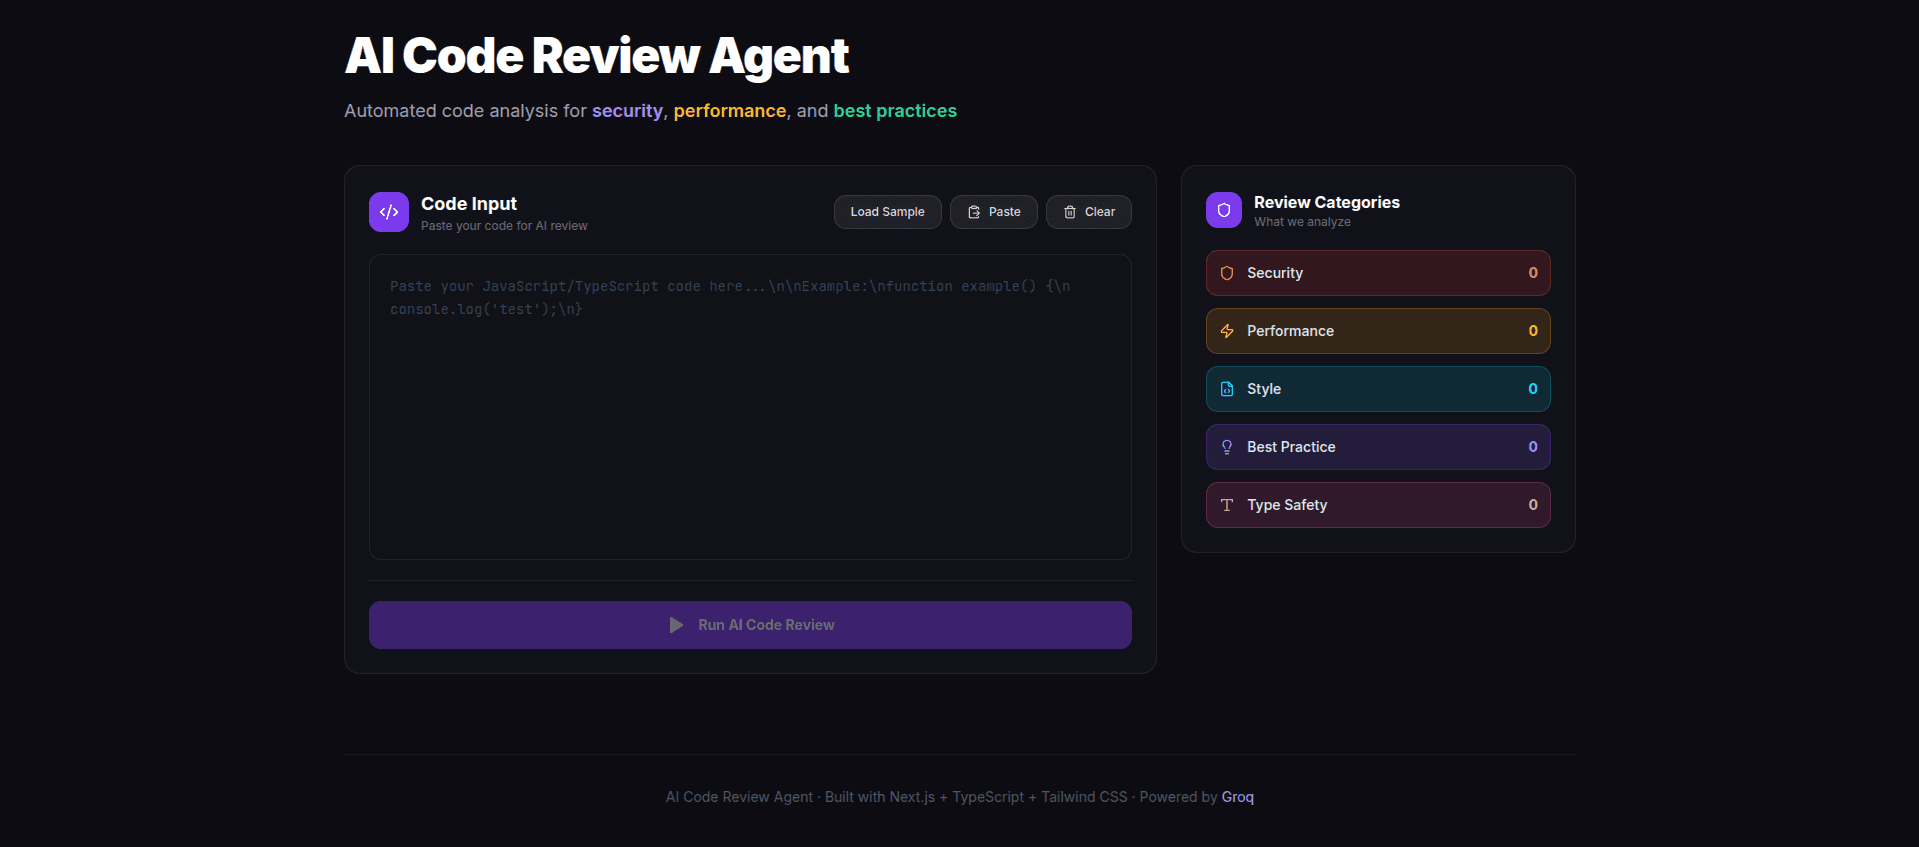Click the AI Code Review Agent heading
Image resolution: width=1919 pixels, height=847 pixels.
597,56
